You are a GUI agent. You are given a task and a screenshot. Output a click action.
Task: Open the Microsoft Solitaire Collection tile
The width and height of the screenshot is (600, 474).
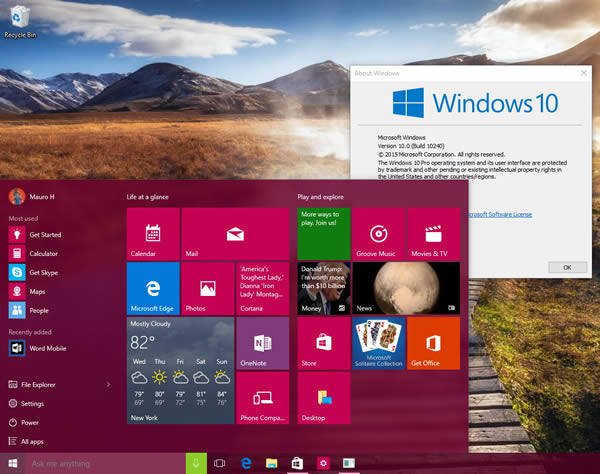pyautogui.click(x=378, y=343)
